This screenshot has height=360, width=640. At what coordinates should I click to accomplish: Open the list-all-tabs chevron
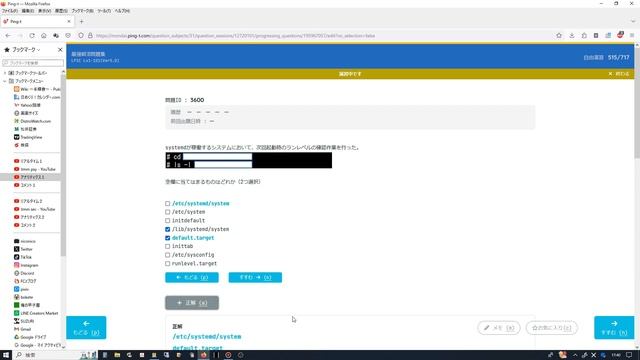click(633, 21)
